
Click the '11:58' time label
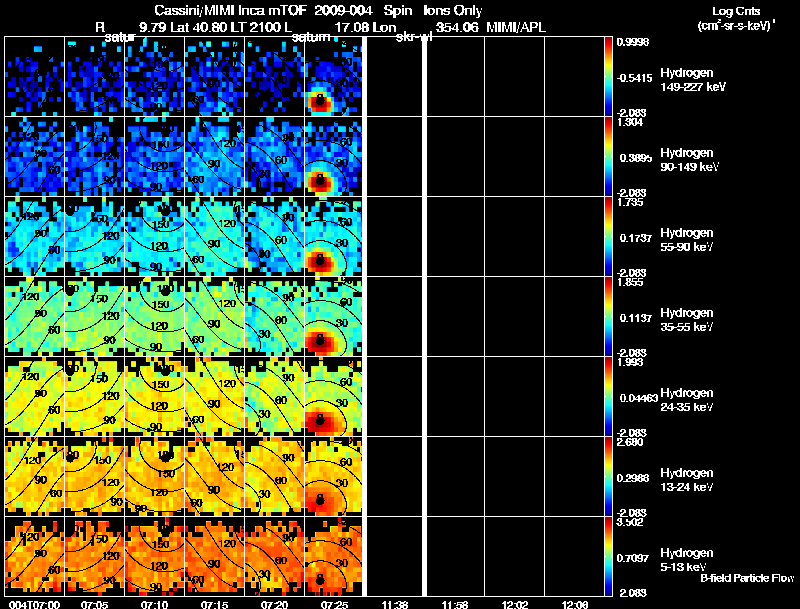pos(455,604)
